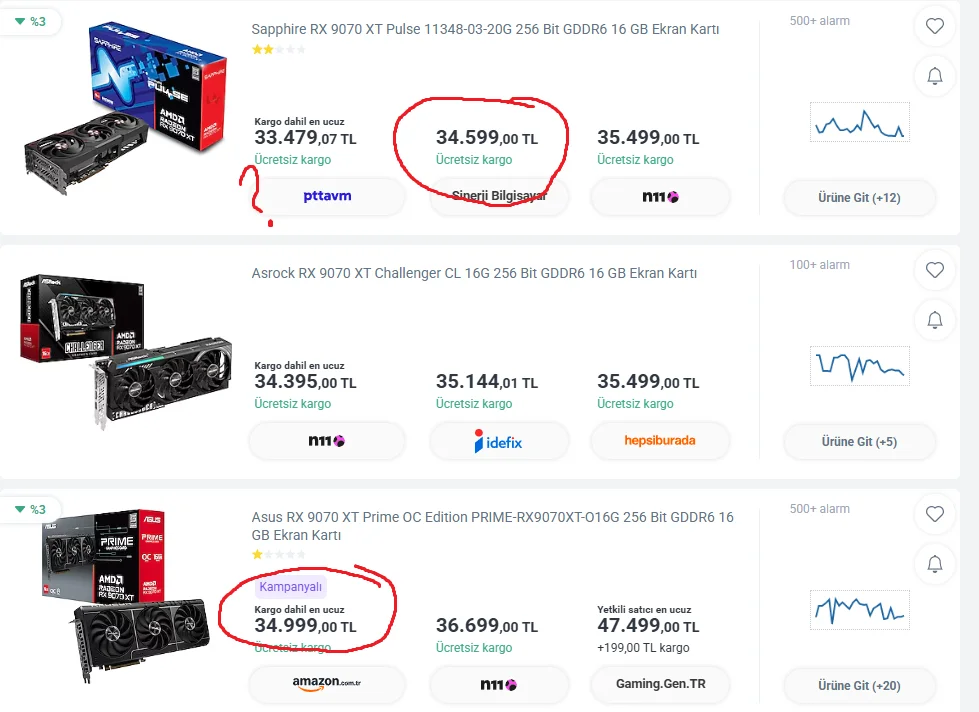
Task: Click the Asus Prime product image
Action: tap(124, 593)
